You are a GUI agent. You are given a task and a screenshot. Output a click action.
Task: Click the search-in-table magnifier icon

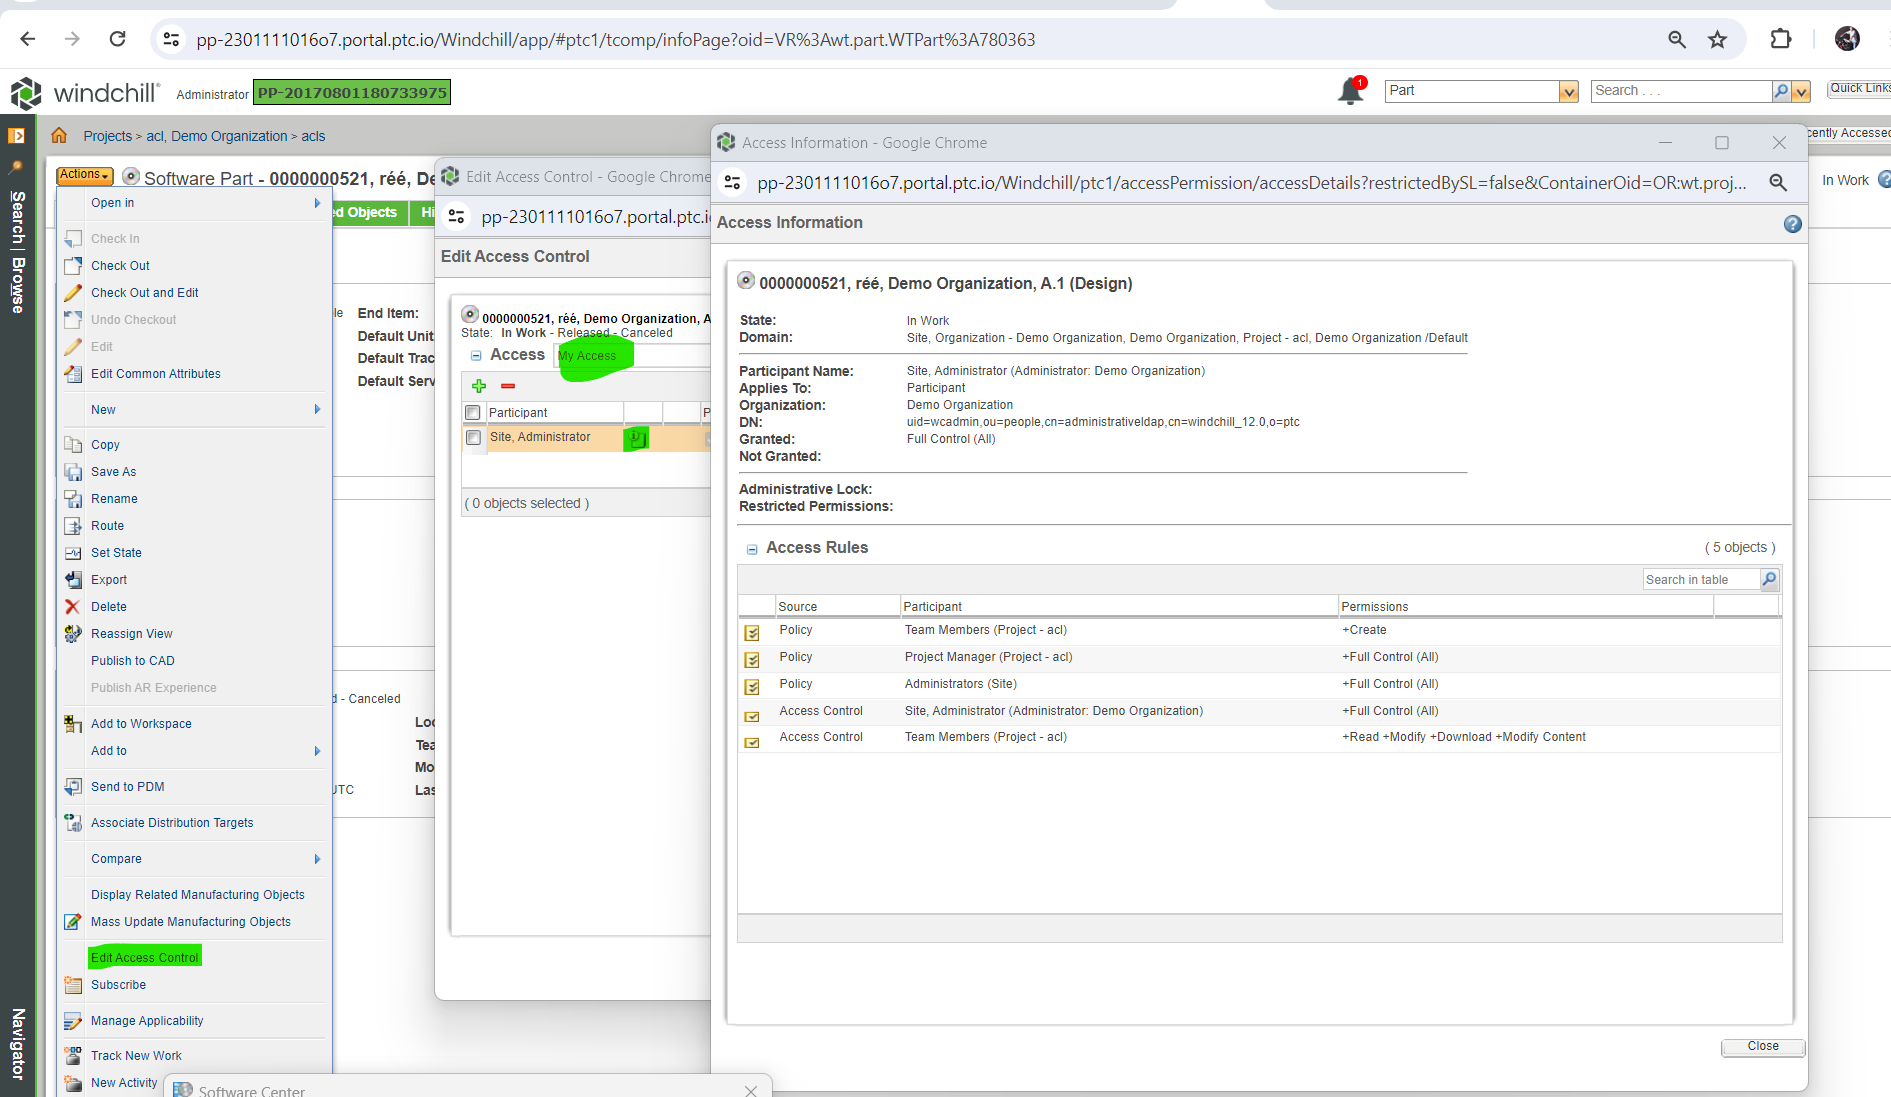(x=1769, y=579)
